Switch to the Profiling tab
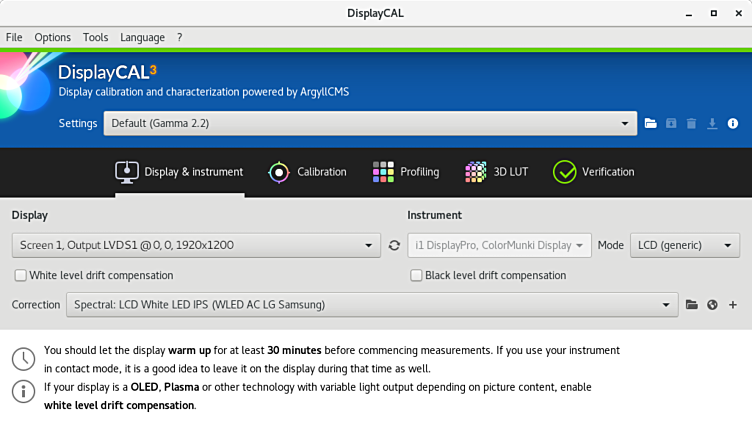The image size is (752, 423). [405, 172]
